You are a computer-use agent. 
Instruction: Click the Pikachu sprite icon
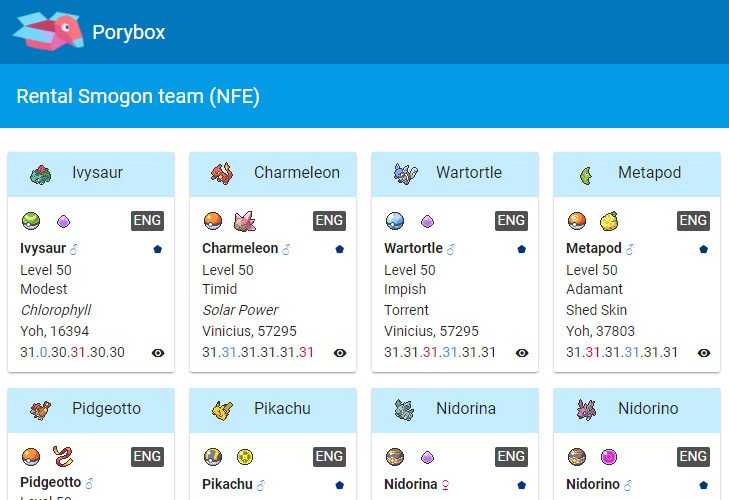[x=222, y=409]
